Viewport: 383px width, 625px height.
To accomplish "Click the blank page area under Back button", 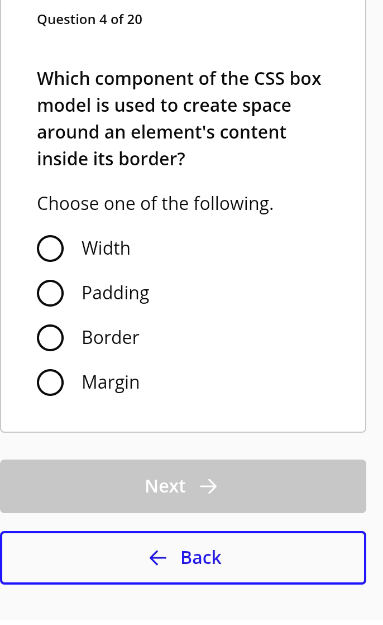I will pyautogui.click(x=183, y=604).
